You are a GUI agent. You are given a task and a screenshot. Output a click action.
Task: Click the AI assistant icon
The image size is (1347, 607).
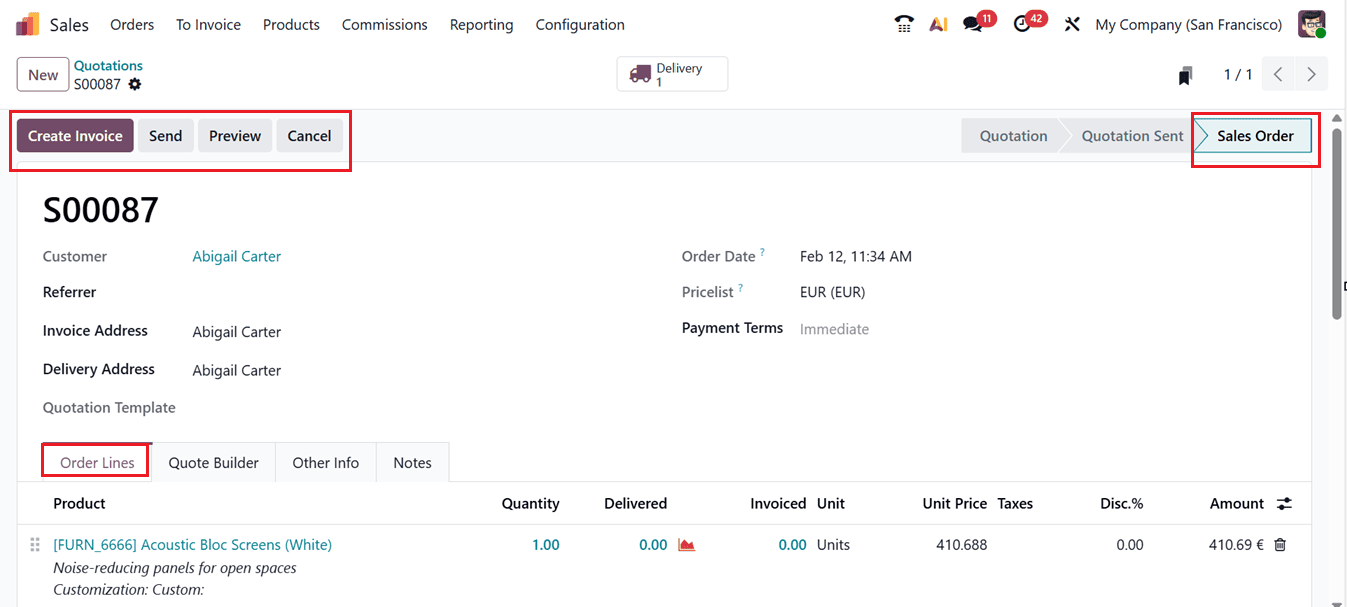tap(938, 23)
